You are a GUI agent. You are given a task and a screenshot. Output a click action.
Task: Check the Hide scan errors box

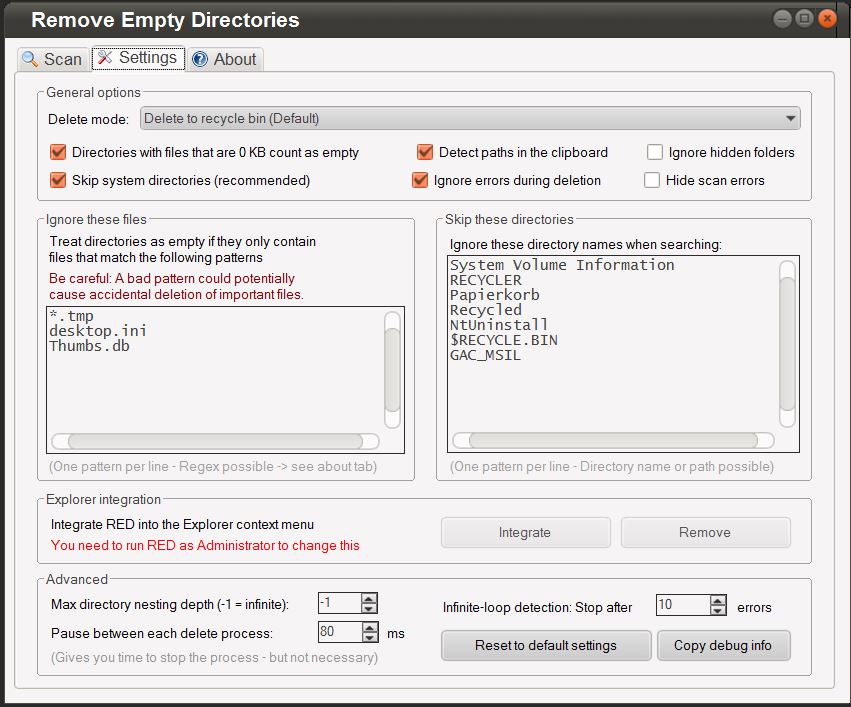[x=652, y=181]
